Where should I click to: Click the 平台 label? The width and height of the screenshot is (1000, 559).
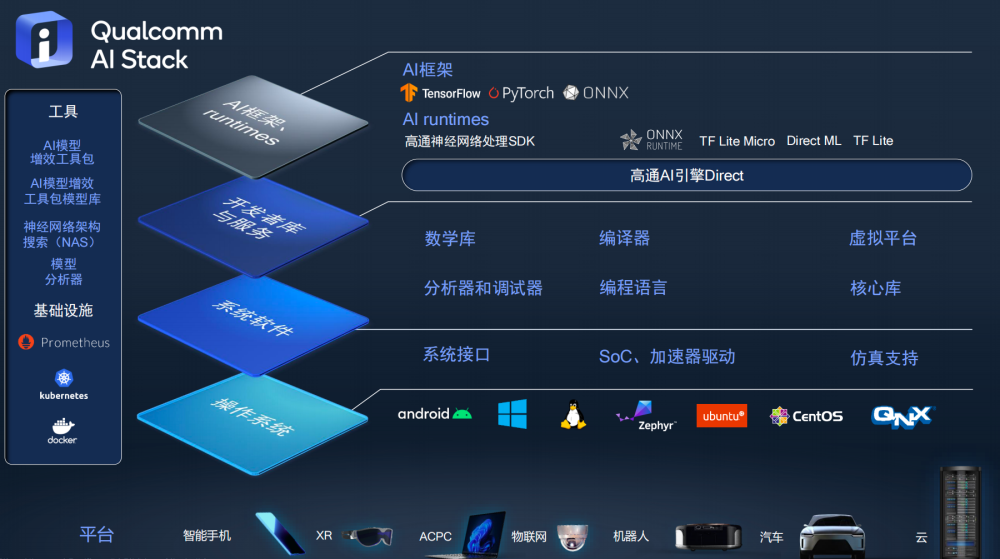pos(97,534)
